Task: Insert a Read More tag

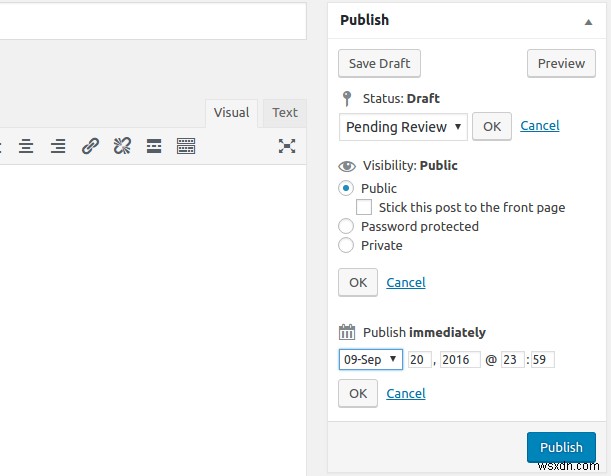Action: tap(154, 146)
